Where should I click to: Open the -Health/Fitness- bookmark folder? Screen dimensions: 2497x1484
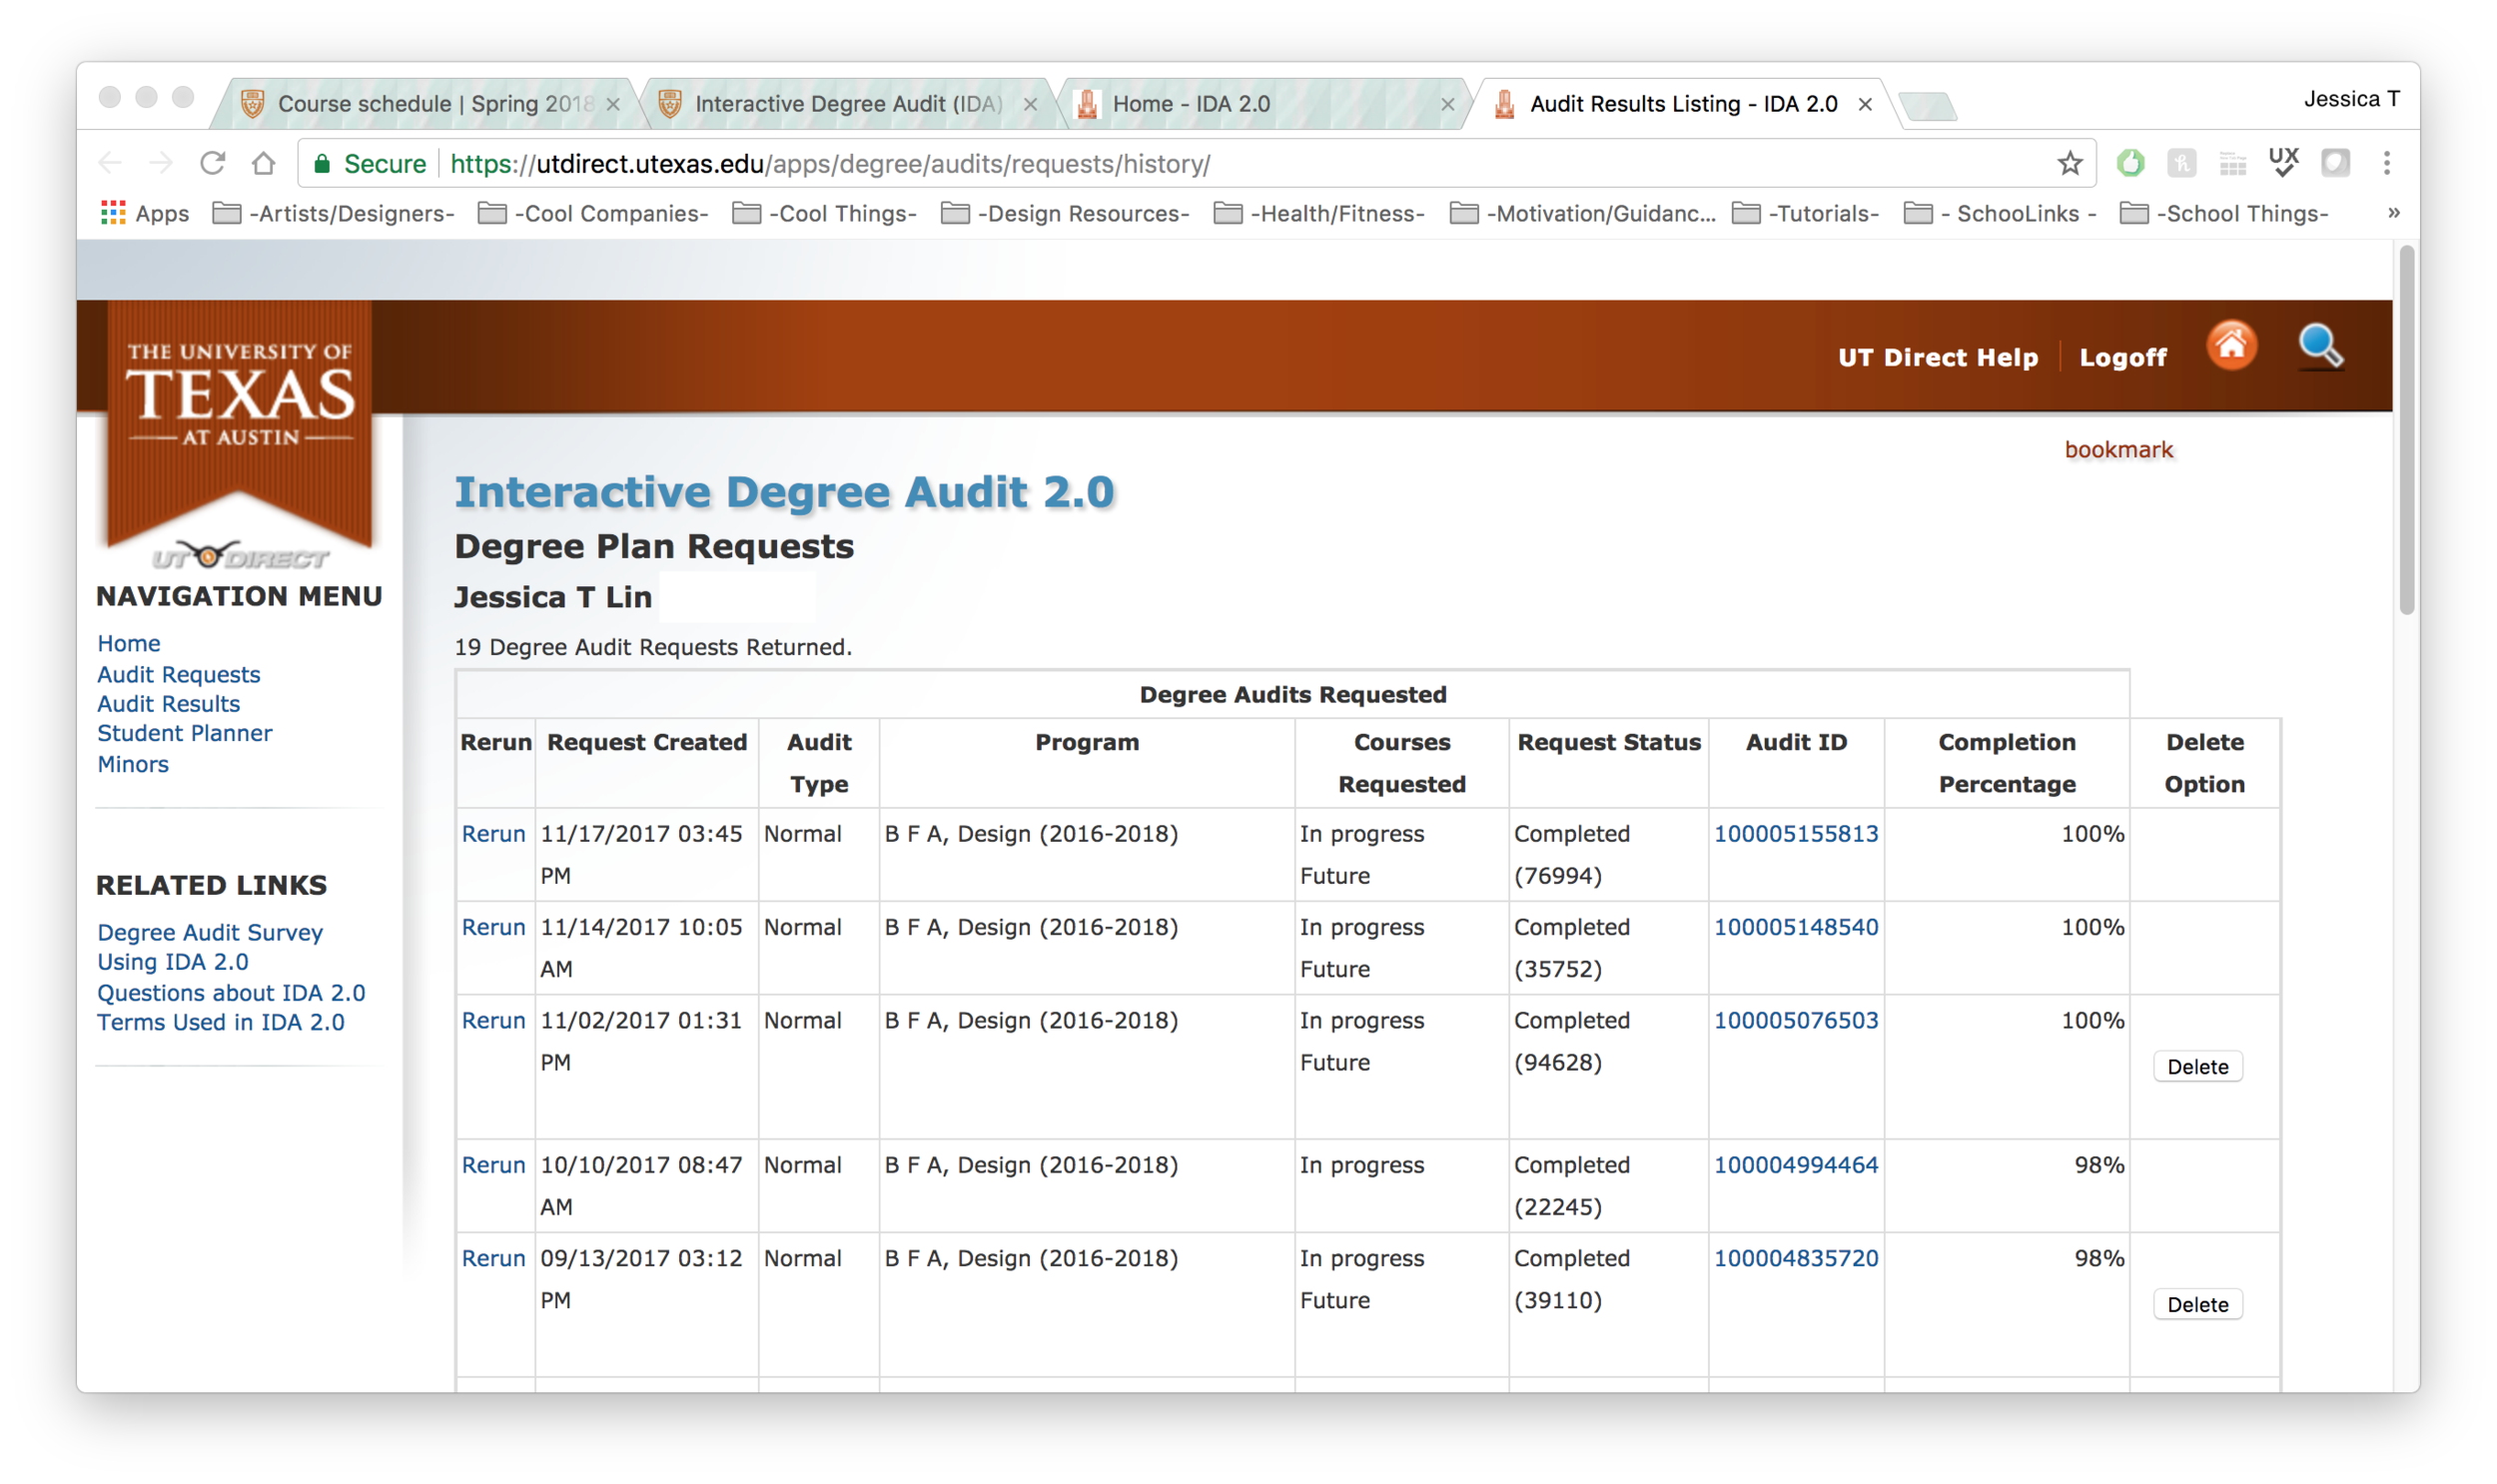pyautogui.click(x=1319, y=213)
